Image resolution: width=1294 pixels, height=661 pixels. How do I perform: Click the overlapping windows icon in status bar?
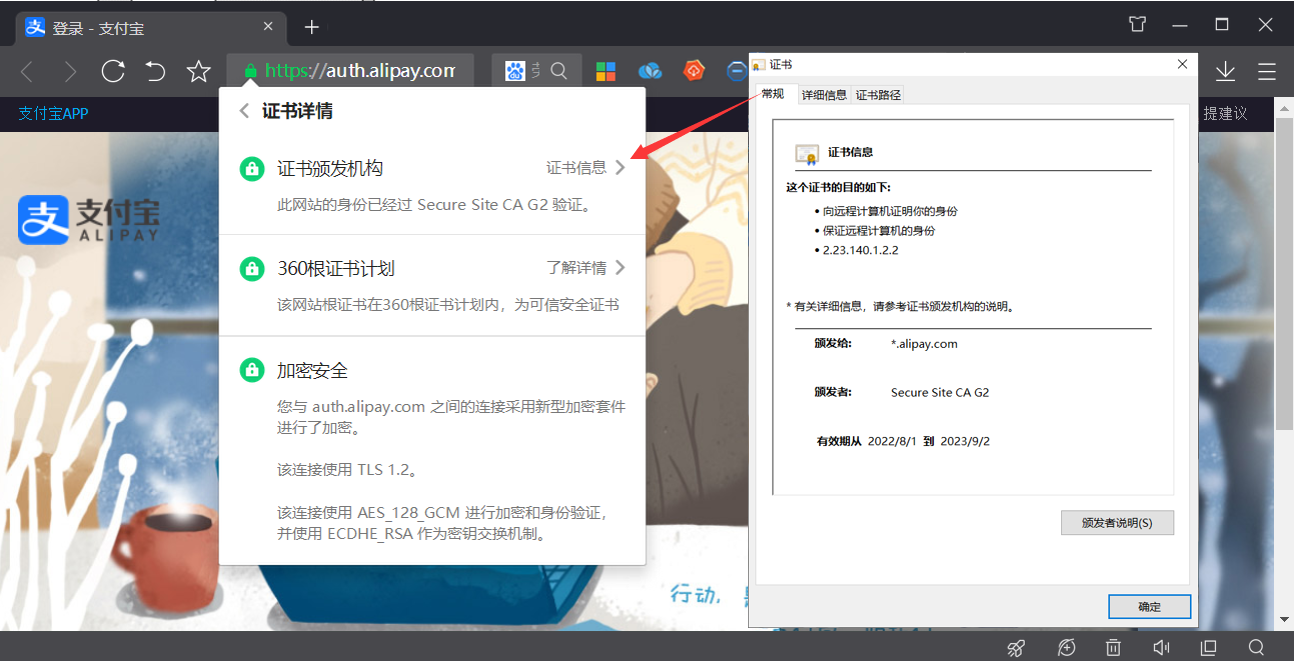1208,647
